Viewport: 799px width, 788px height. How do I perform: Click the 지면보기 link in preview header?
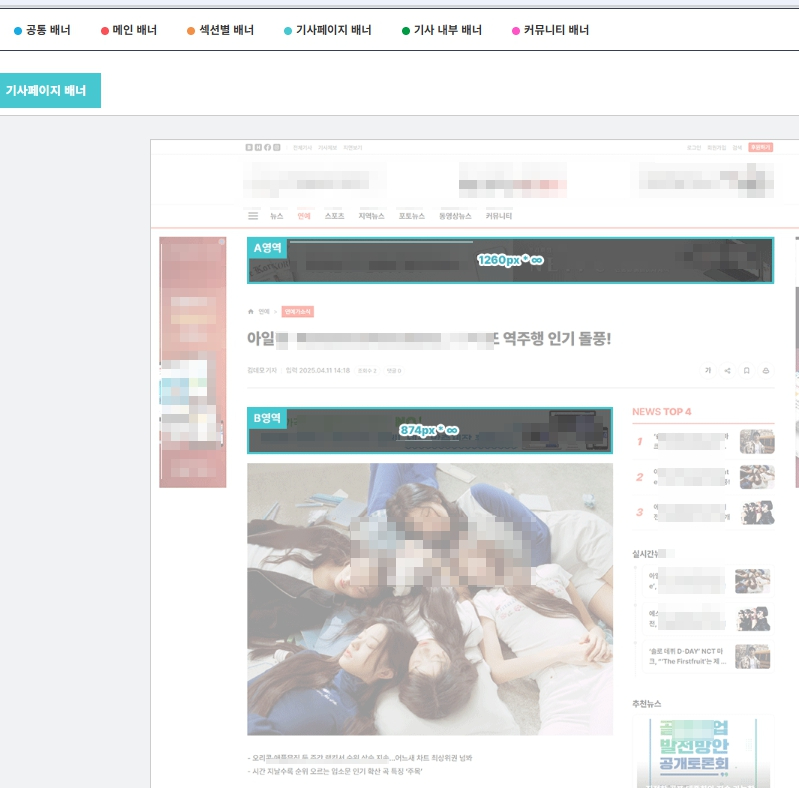[x=353, y=148]
